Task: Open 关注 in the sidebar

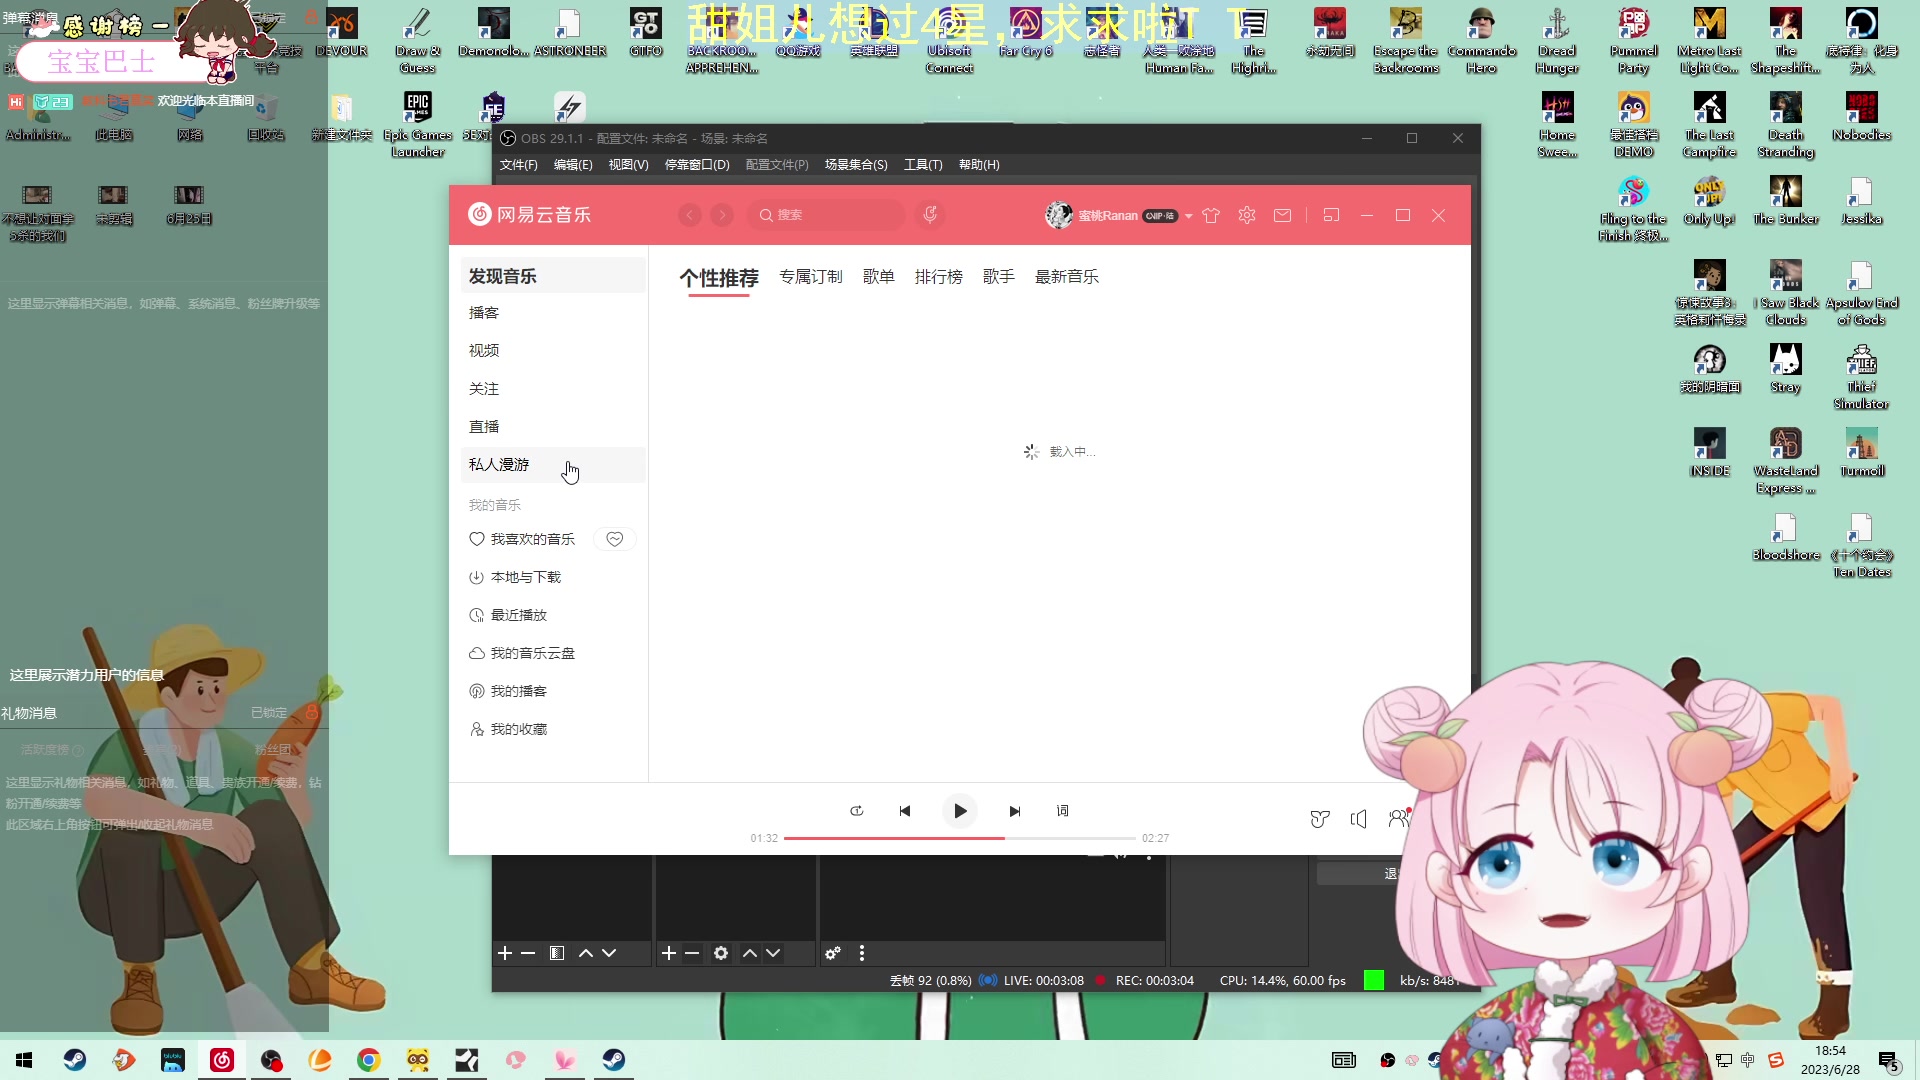Action: (x=553, y=389)
